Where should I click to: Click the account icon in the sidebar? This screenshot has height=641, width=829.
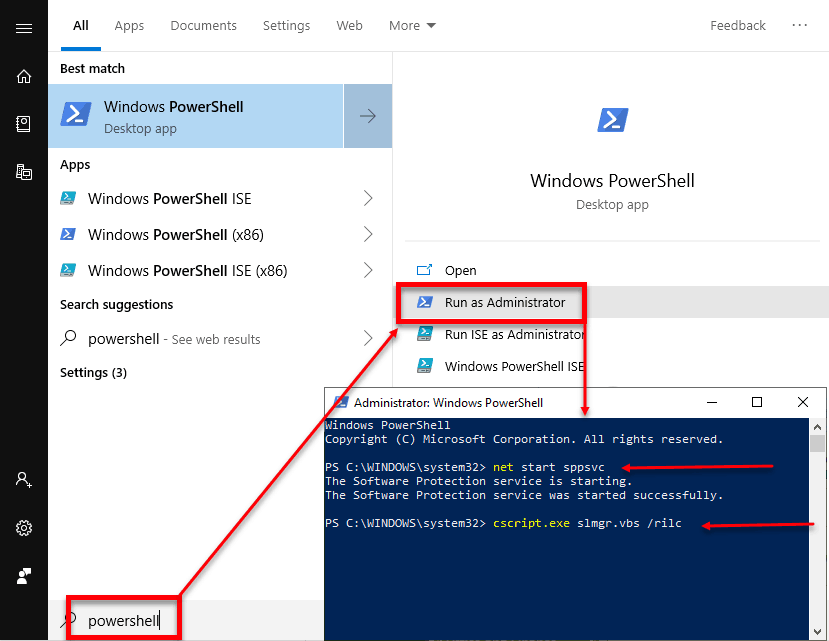point(24,480)
